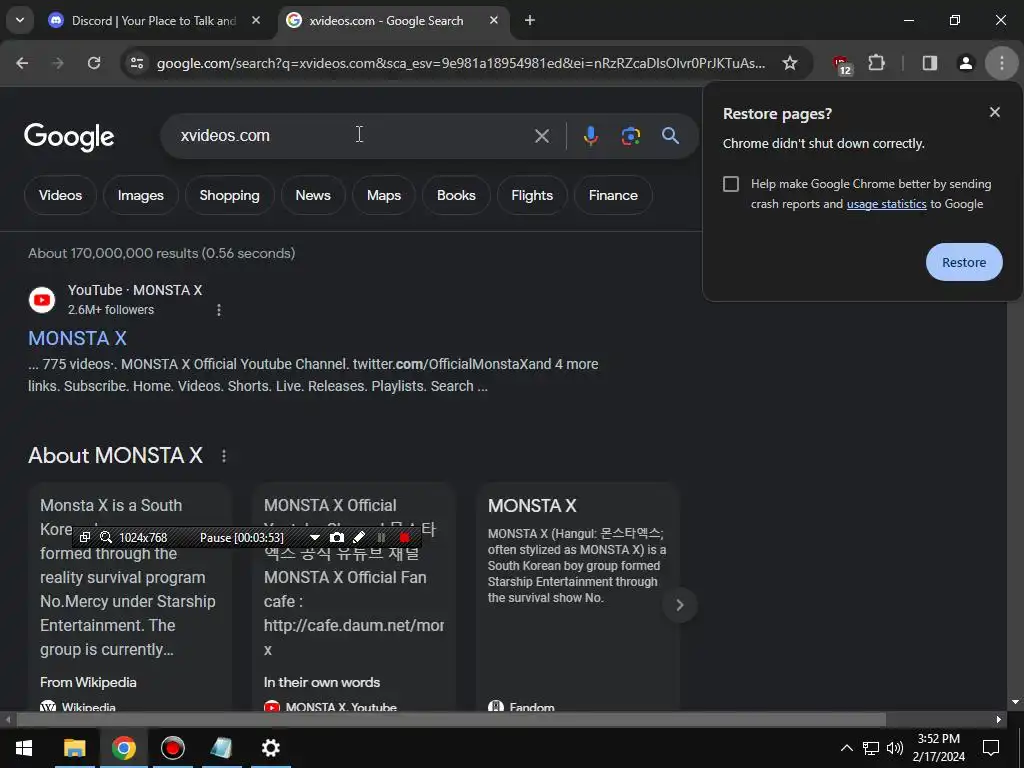Open the red recorder app in taskbar

coord(172,748)
